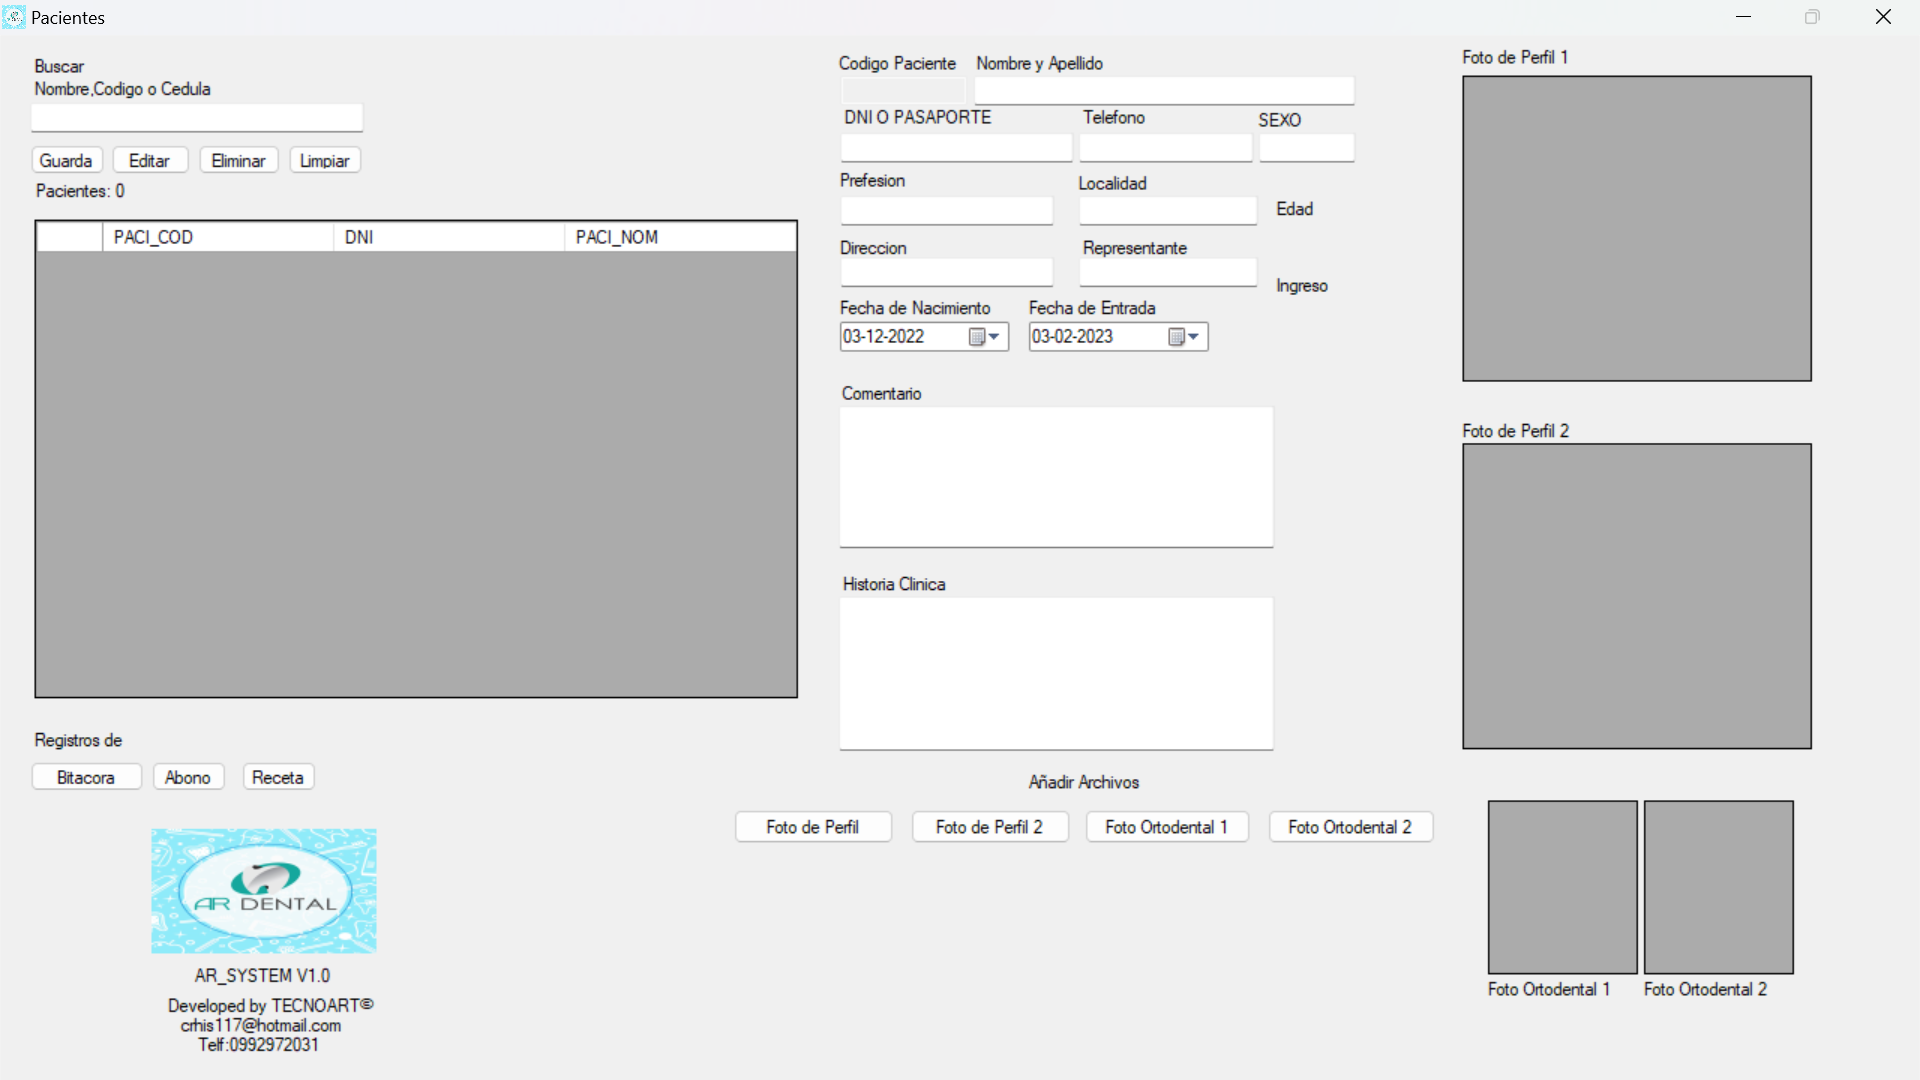Open the Fecha de Nacimiento dropdown arrow
Image resolution: width=1920 pixels, height=1080 pixels.
point(995,337)
